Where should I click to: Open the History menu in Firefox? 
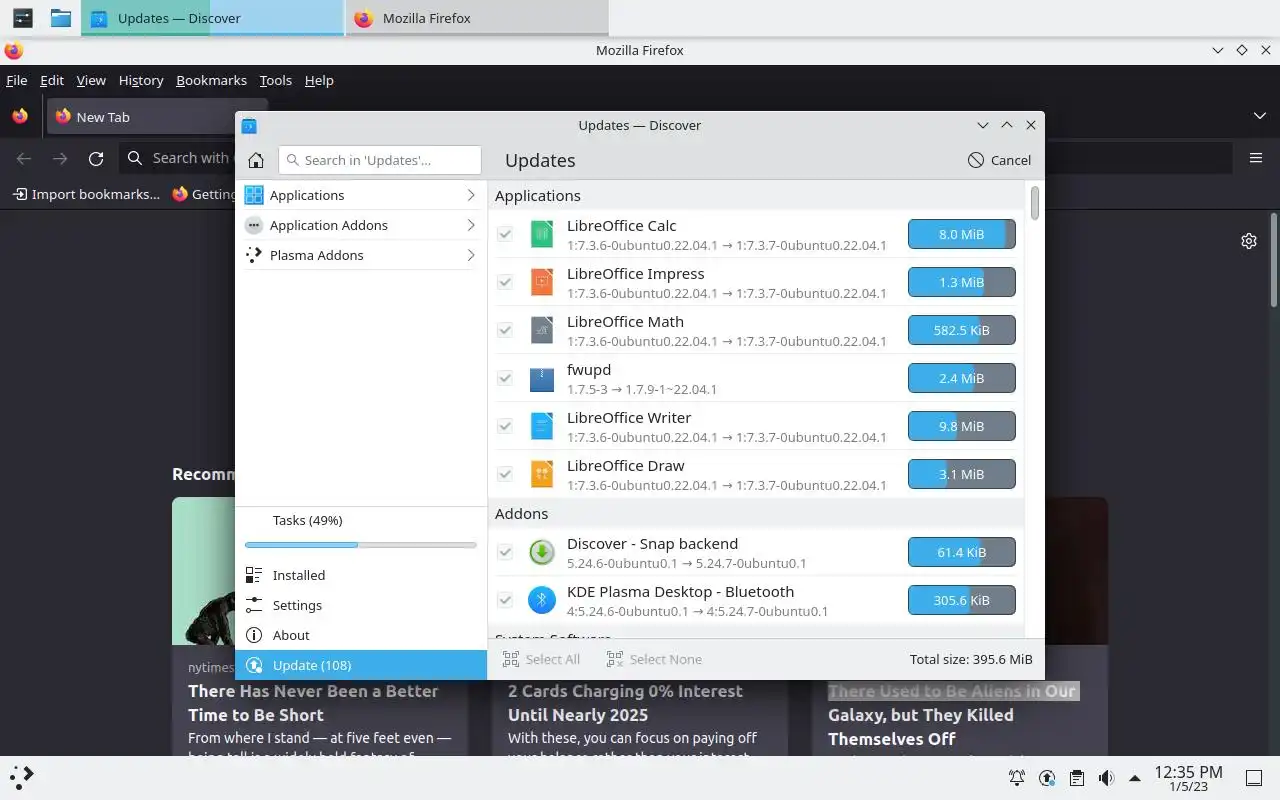click(x=141, y=80)
